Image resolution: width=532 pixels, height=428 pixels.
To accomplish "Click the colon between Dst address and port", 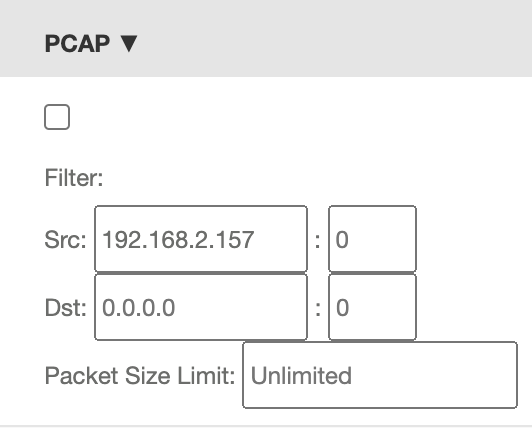I will (x=318, y=309).
